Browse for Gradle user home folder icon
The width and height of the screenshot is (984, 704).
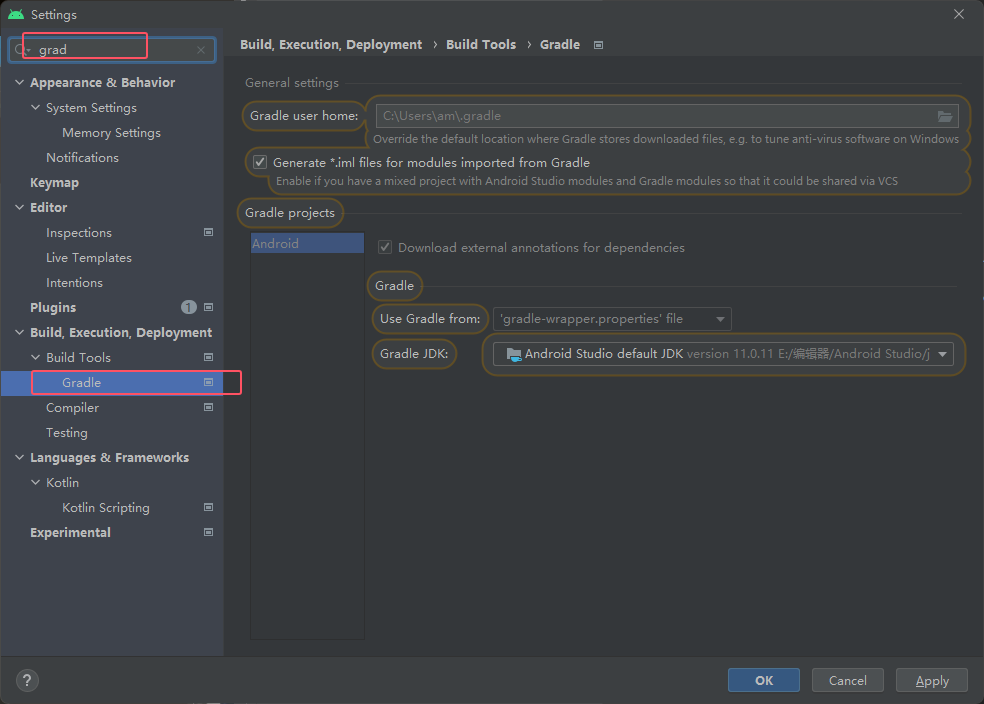click(x=944, y=116)
